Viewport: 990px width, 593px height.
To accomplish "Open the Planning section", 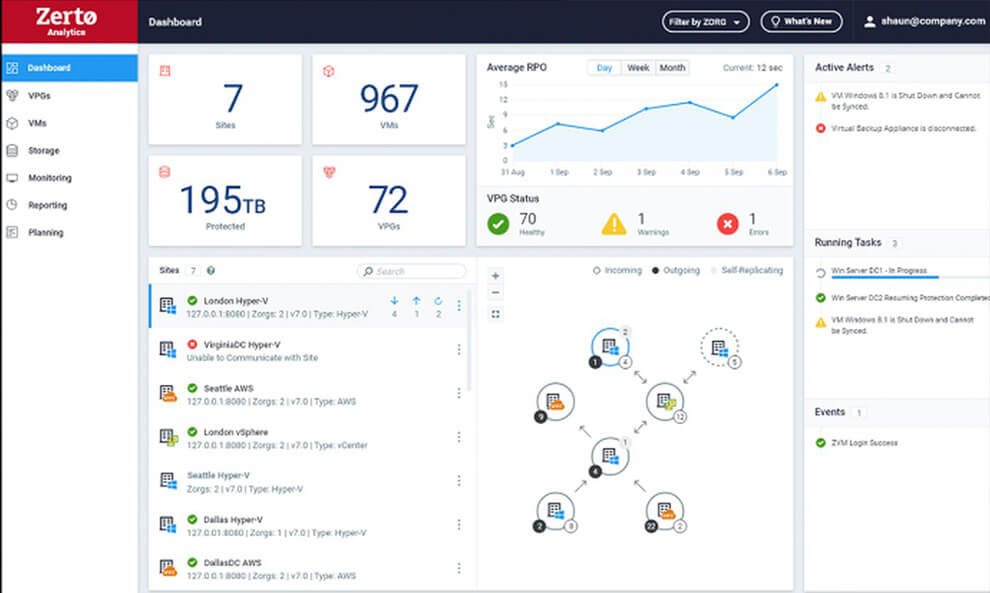I will click(47, 232).
